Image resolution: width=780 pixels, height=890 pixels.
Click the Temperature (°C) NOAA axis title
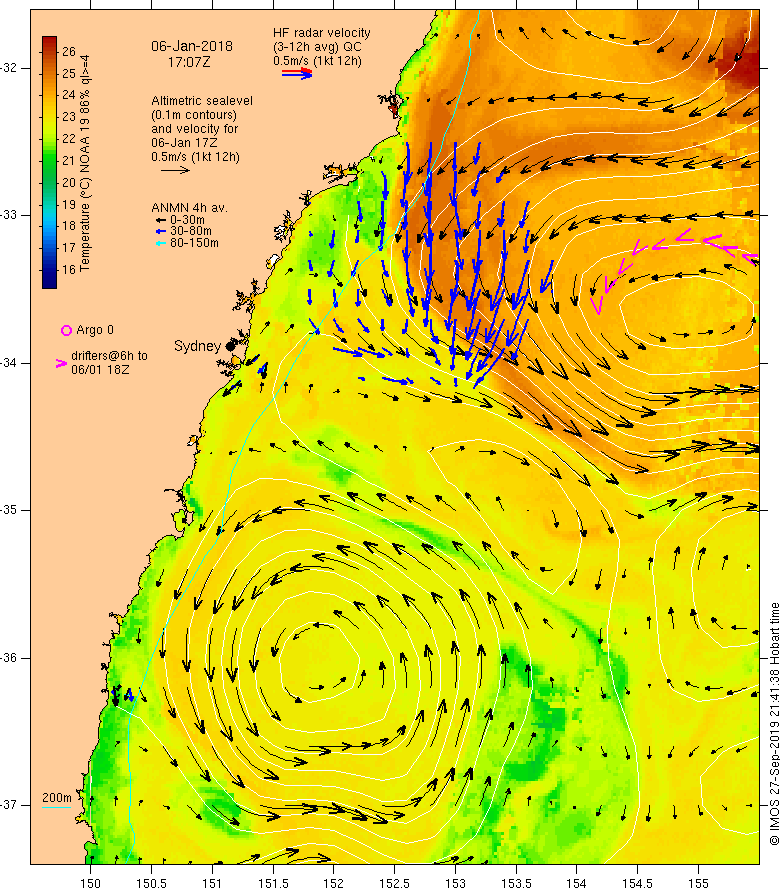click(85, 163)
